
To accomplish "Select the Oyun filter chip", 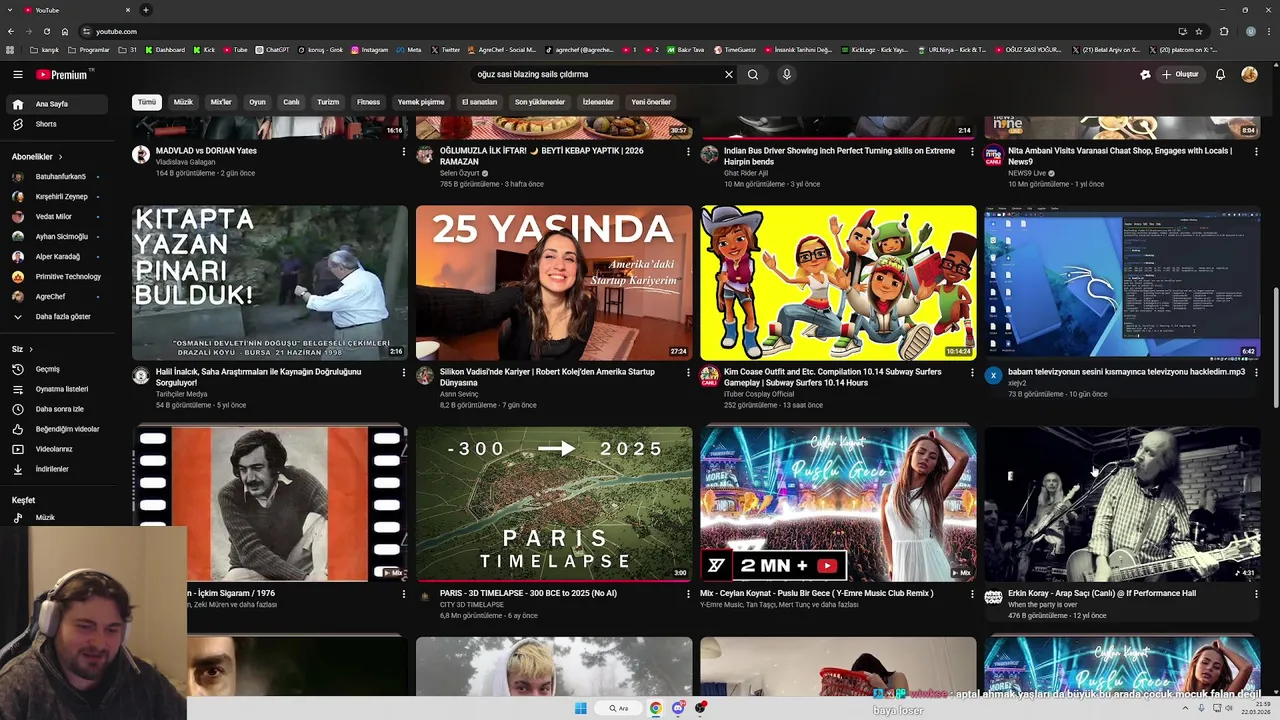I will [257, 102].
